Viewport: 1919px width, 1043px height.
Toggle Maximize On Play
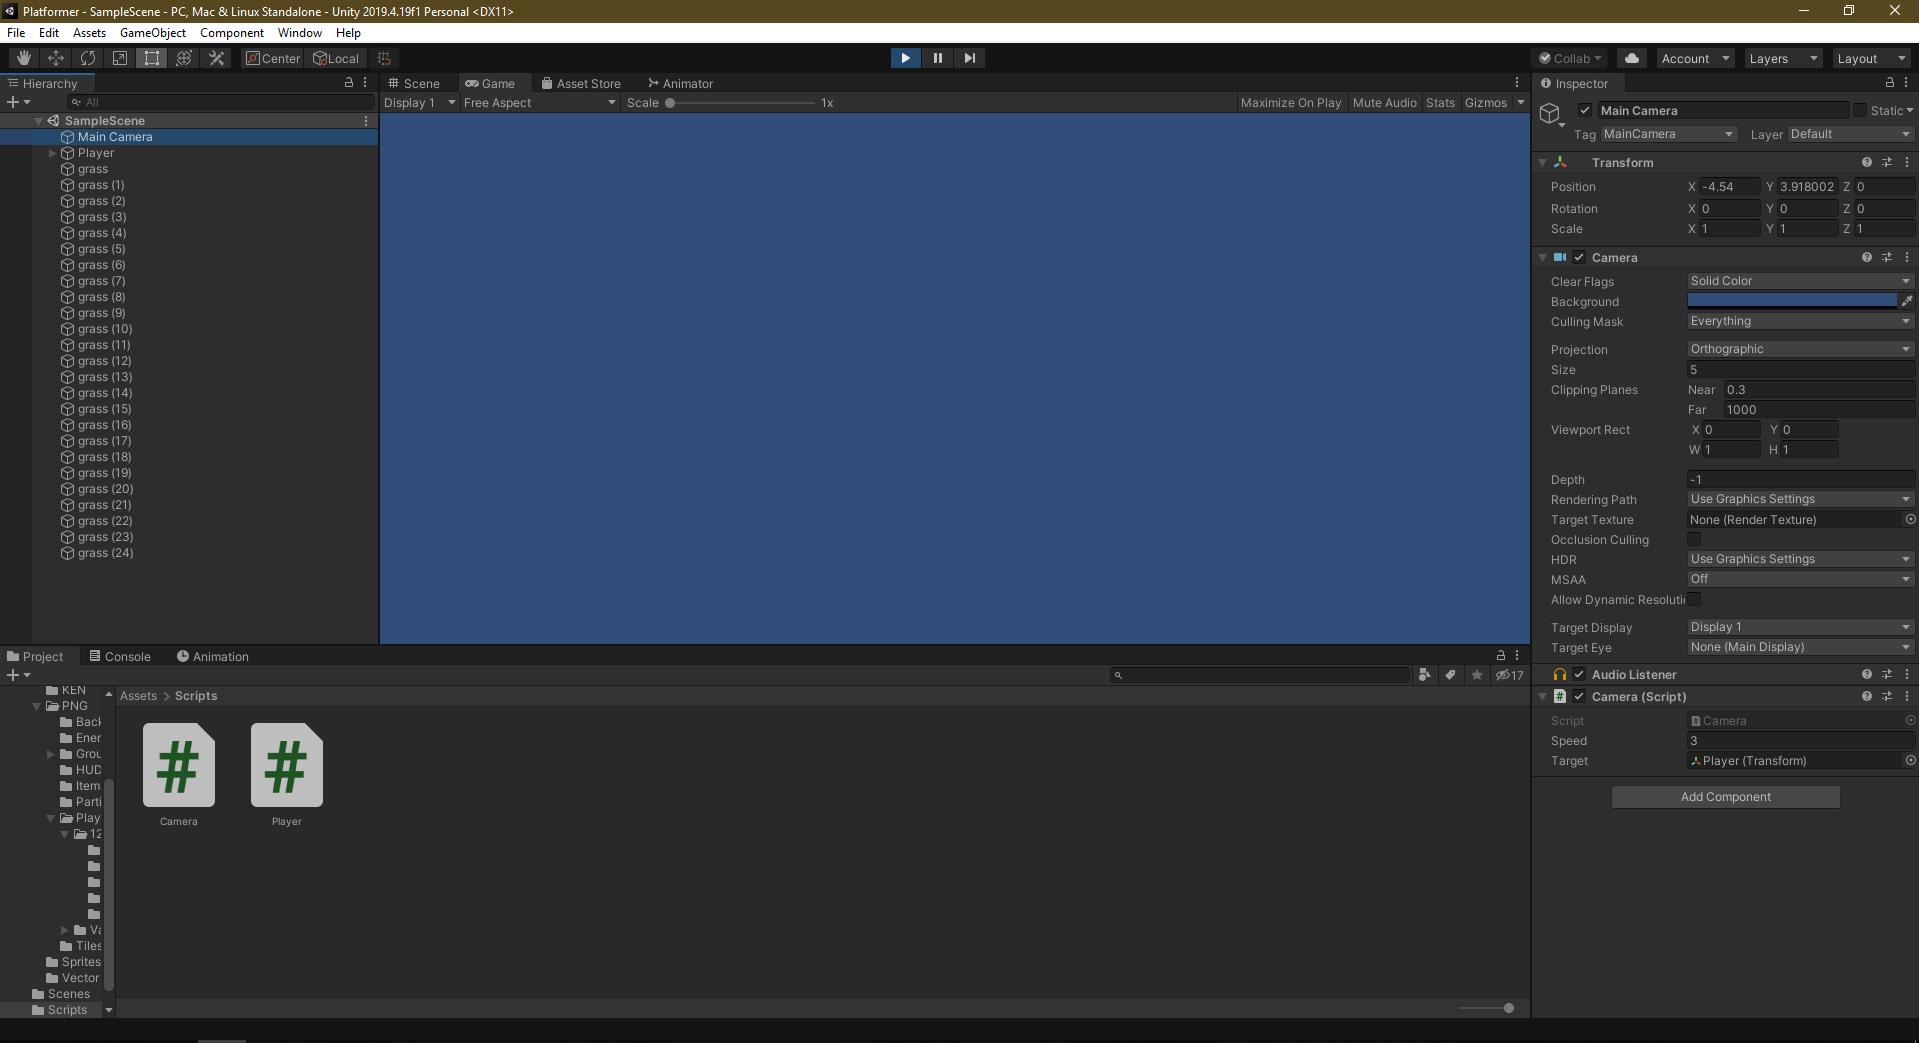[1290, 102]
